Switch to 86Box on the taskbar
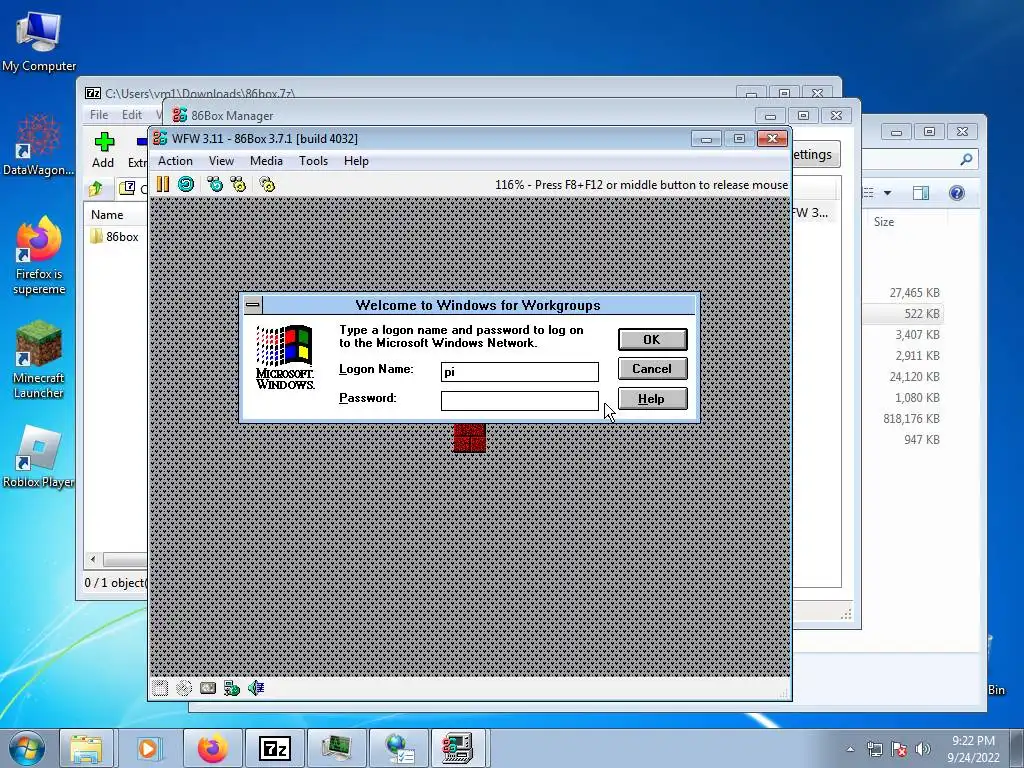The height and width of the screenshot is (768, 1024). [x=458, y=748]
